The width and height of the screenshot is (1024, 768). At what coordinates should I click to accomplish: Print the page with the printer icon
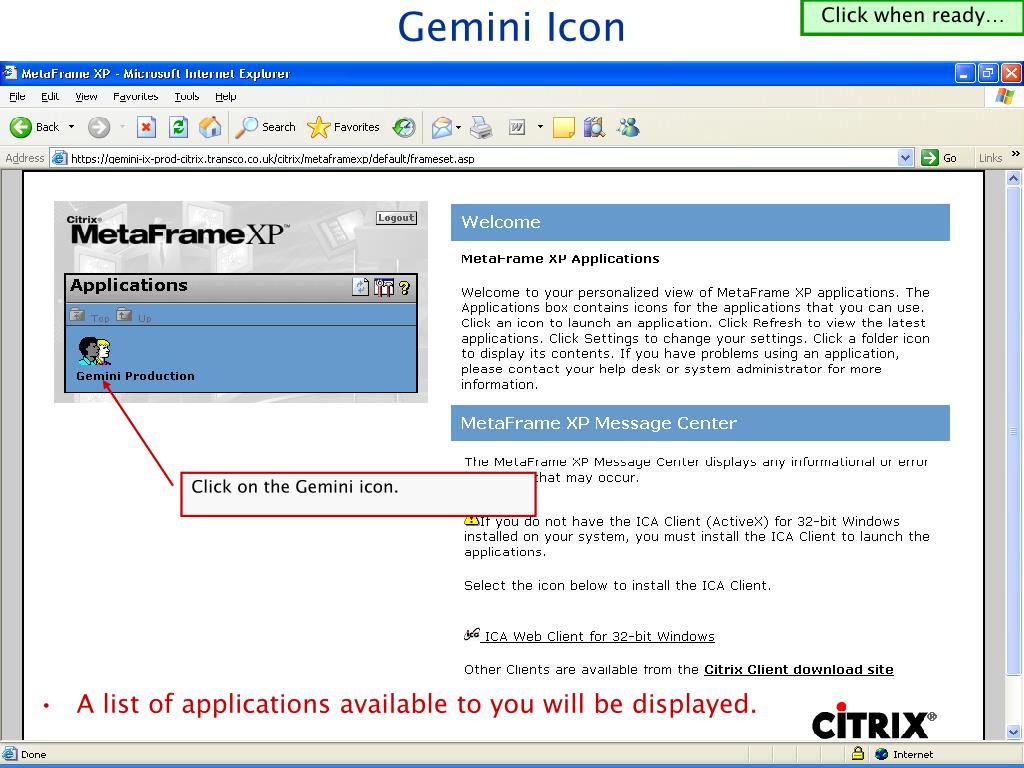coord(482,127)
